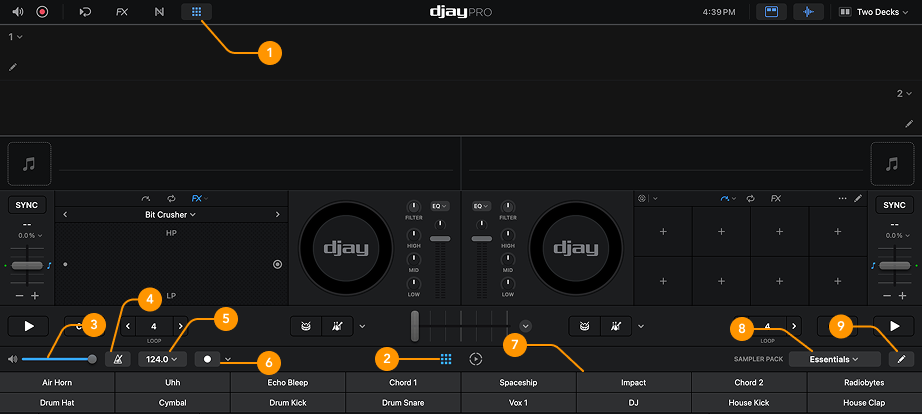The height and width of the screenshot is (414, 922).
Task: Halve left deck loop length with left arrow
Action: tap(129, 326)
